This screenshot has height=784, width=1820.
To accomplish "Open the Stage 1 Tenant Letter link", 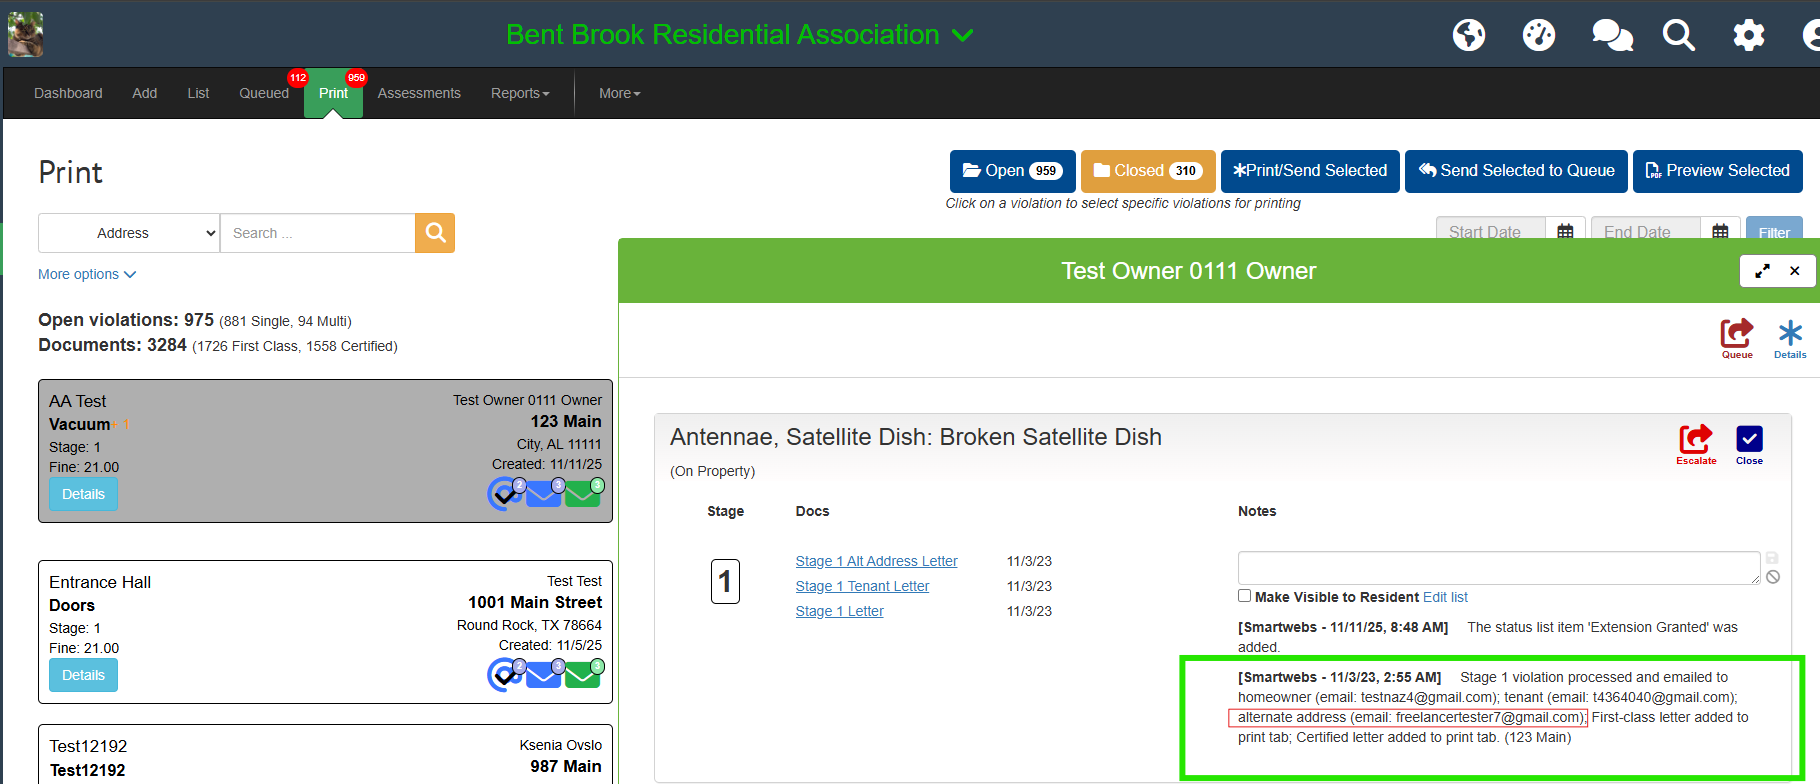I will pyautogui.click(x=862, y=586).
